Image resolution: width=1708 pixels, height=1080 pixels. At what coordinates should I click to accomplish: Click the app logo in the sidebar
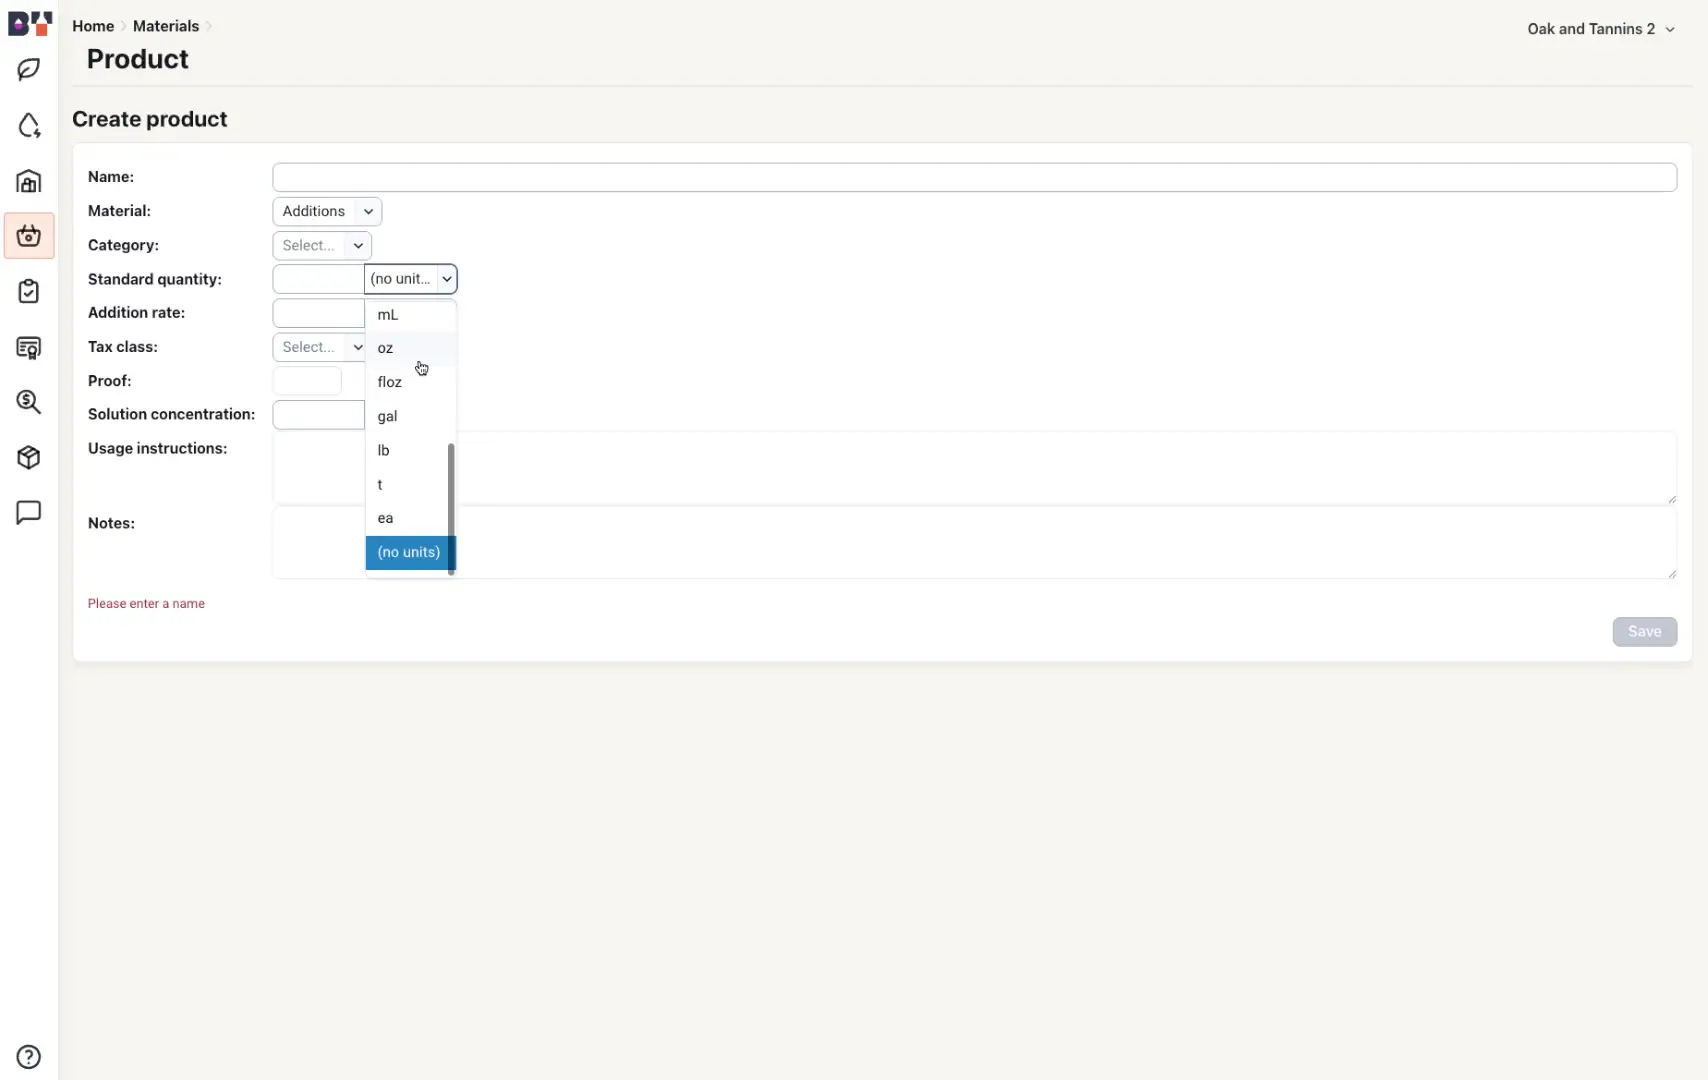tap(29, 22)
